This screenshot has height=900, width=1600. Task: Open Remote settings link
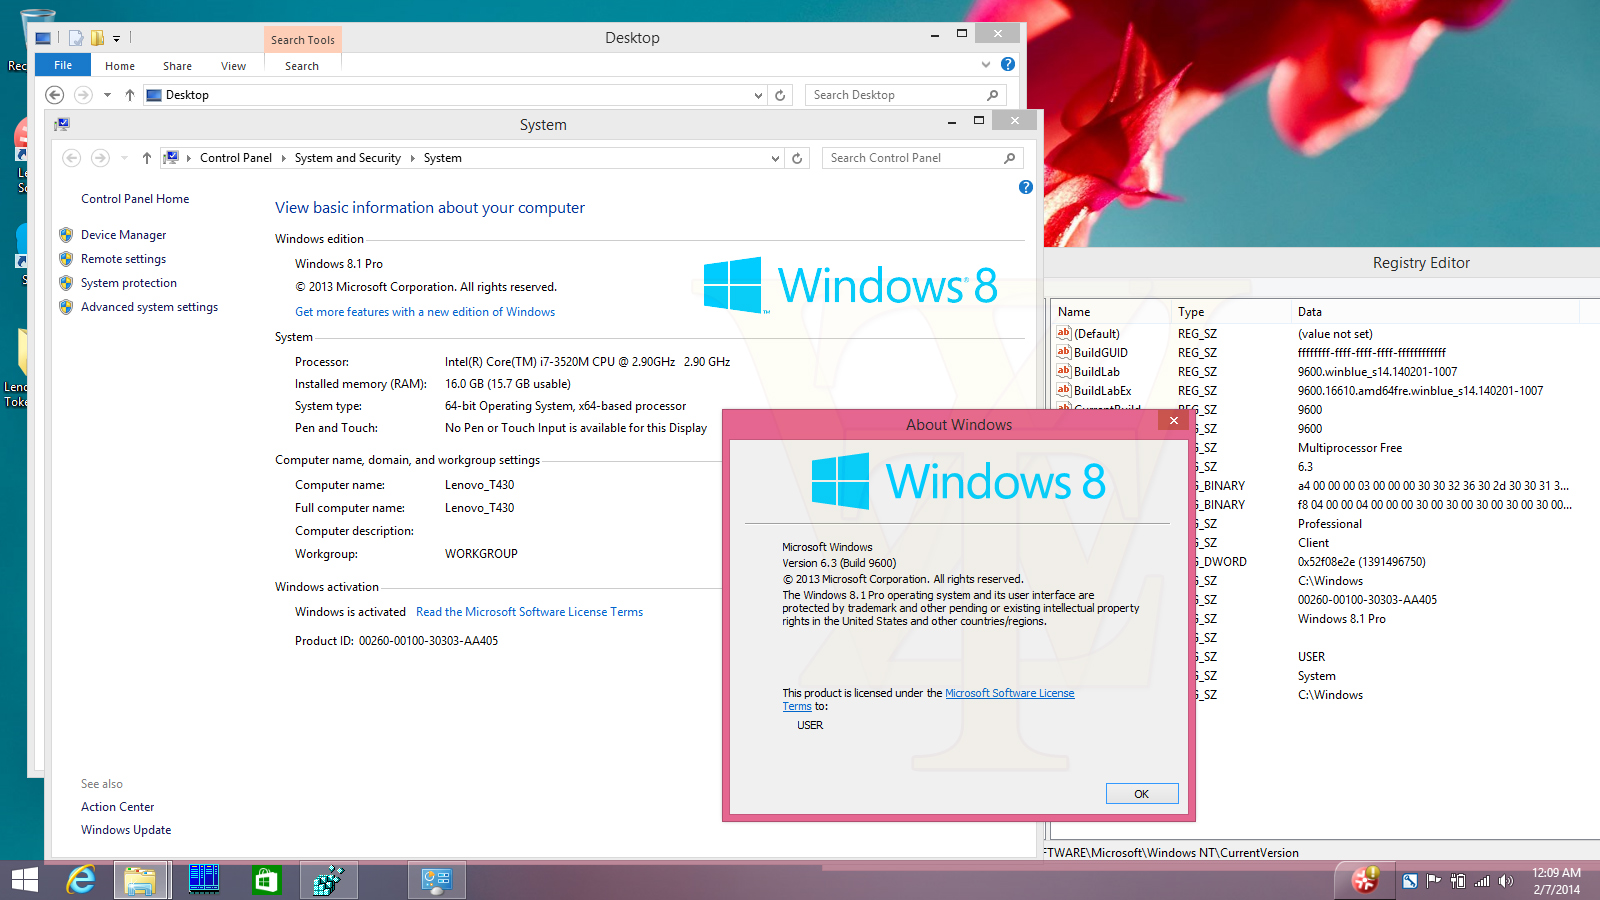click(x=123, y=259)
